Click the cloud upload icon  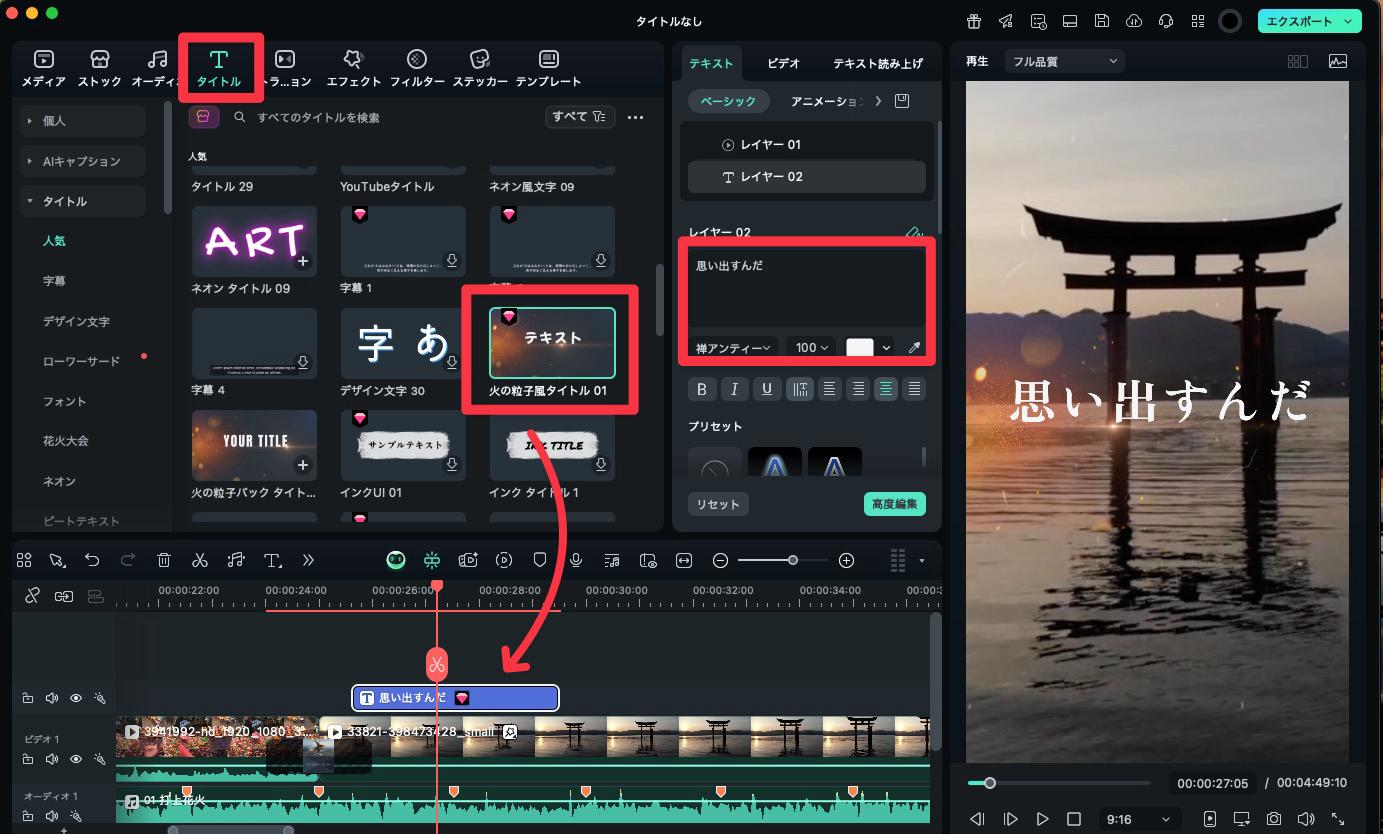coord(1133,21)
